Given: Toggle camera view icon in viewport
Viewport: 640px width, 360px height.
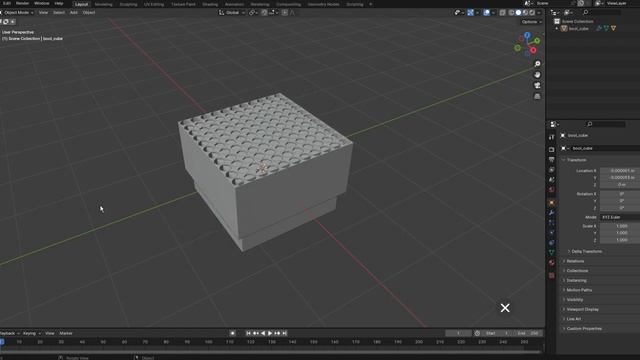Looking at the screenshot, I should coord(537,85).
